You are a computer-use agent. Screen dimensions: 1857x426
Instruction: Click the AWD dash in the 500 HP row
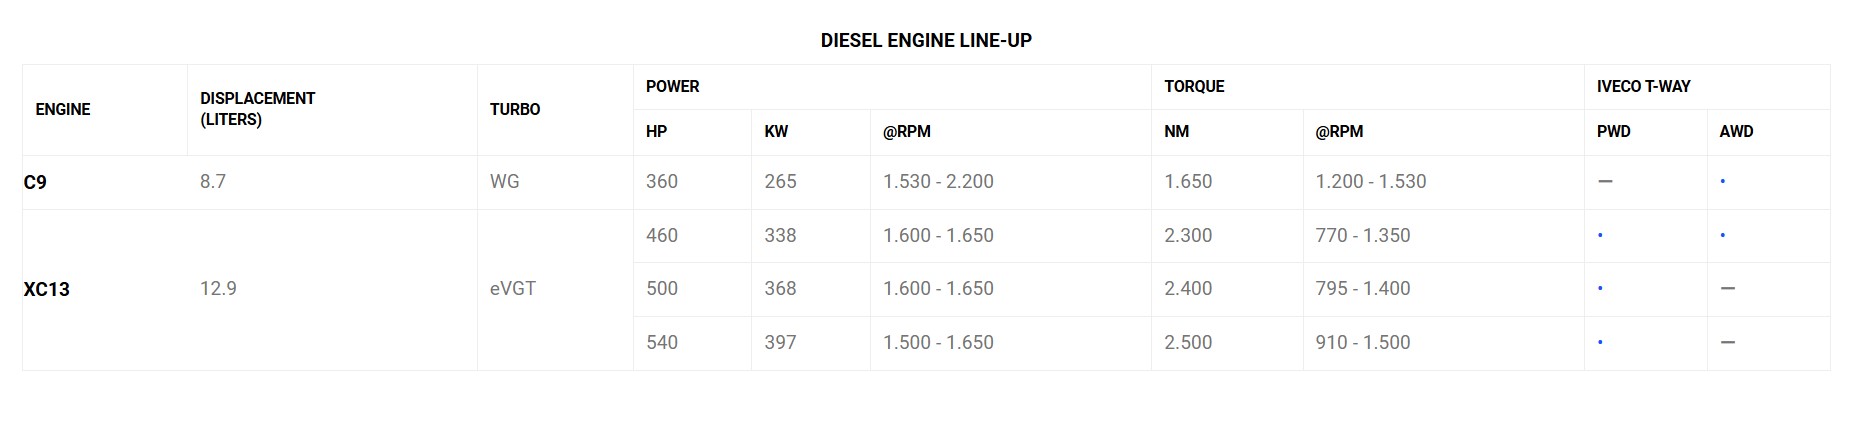(x=1727, y=289)
